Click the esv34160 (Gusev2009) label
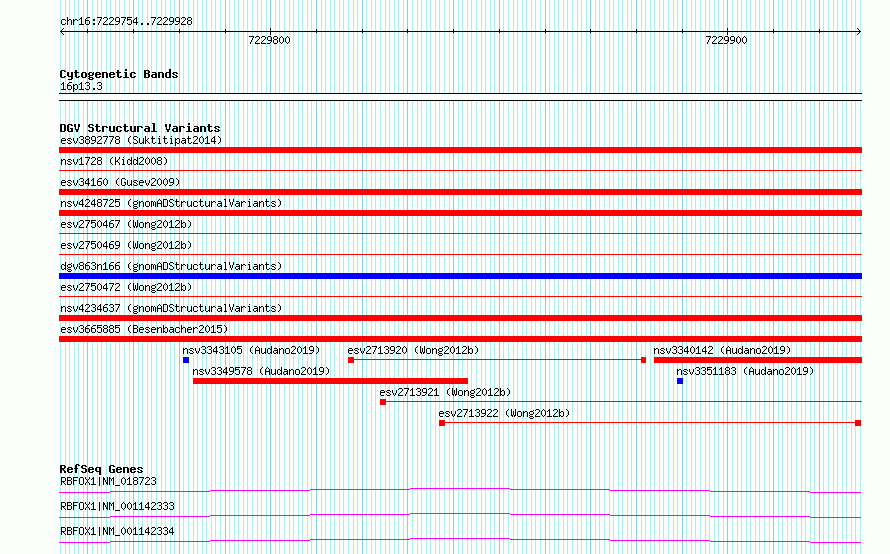Viewport: 890px width, 554px height. click(120, 182)
